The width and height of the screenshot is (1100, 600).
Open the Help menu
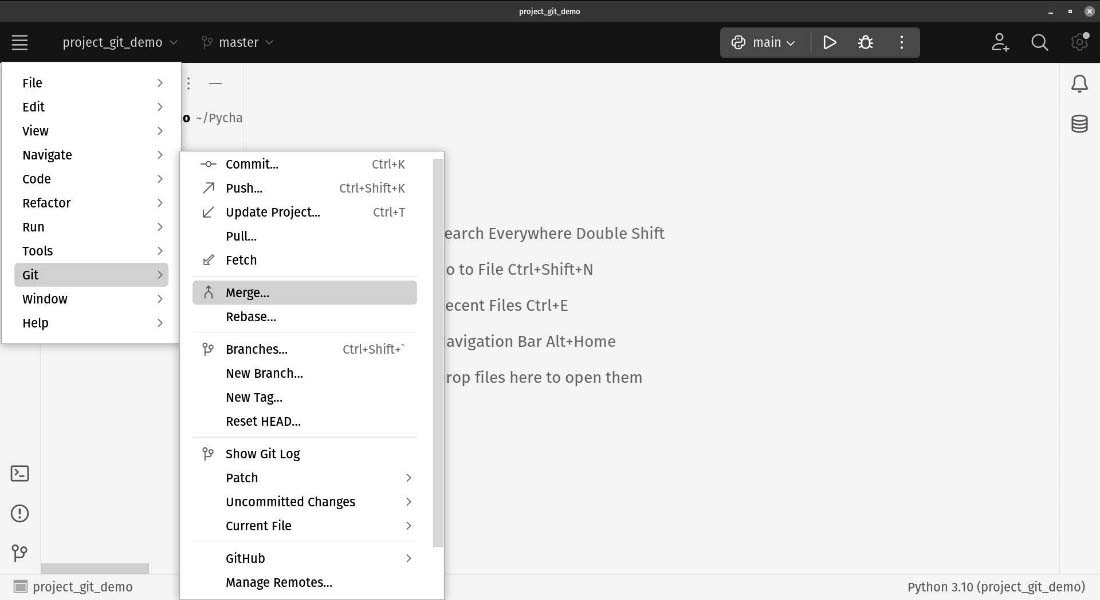coord(91,323)
